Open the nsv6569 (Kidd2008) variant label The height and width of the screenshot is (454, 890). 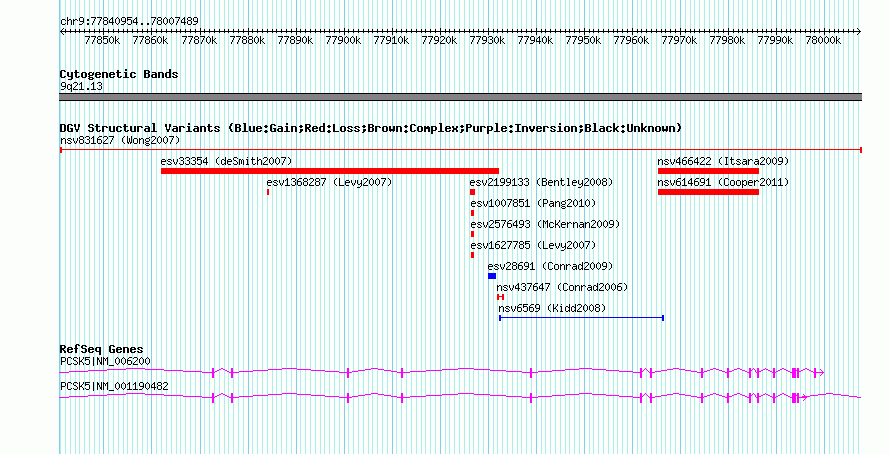pos(552,308)
